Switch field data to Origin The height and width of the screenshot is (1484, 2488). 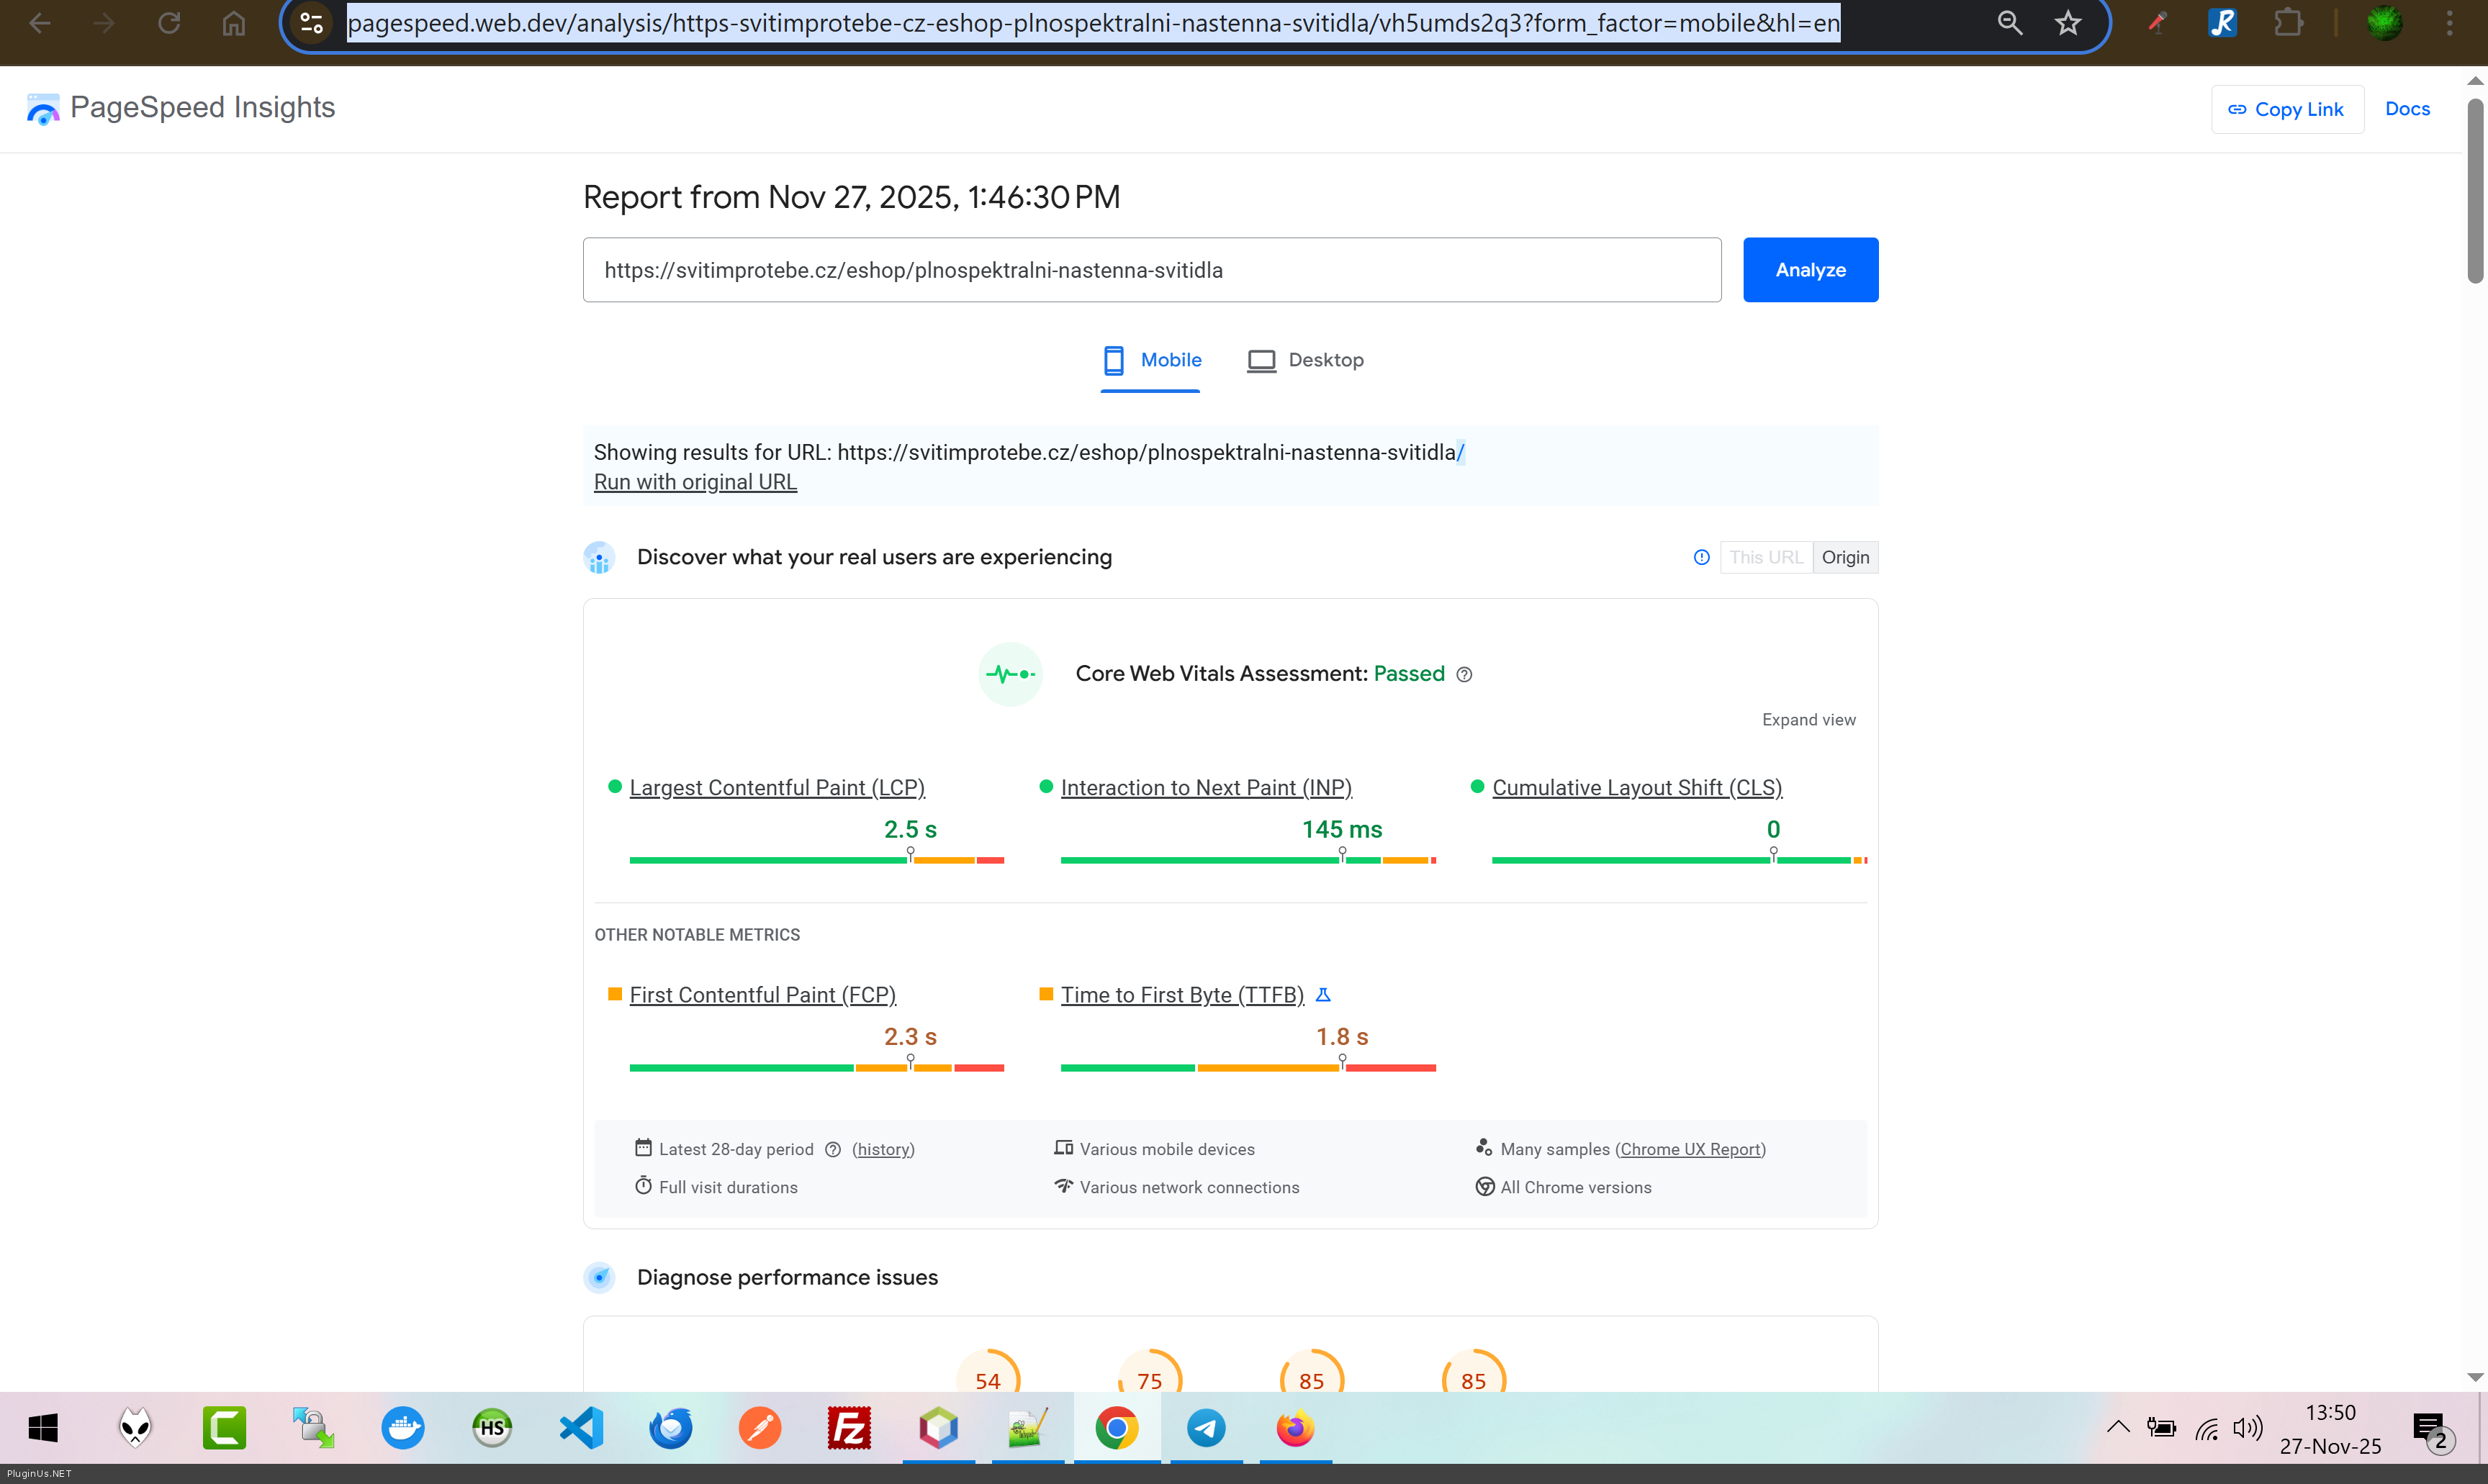point(1845,557)
